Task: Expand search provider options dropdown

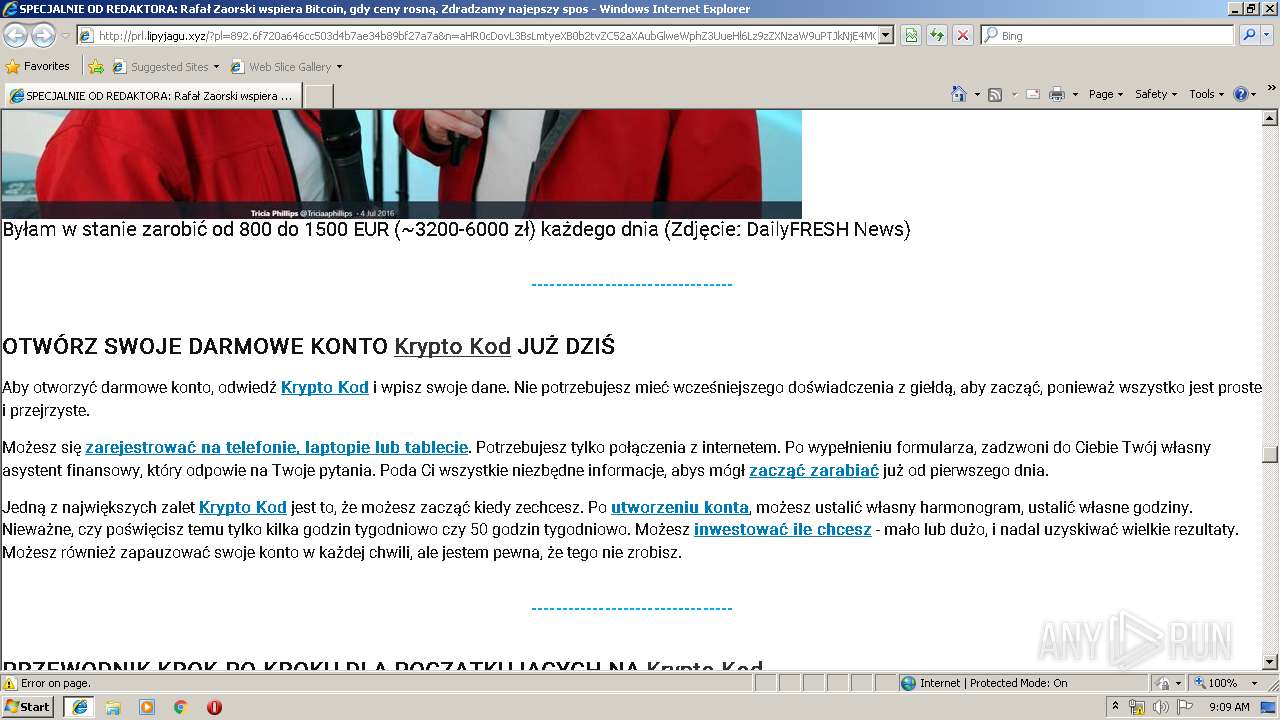Action: point(1267,35)
